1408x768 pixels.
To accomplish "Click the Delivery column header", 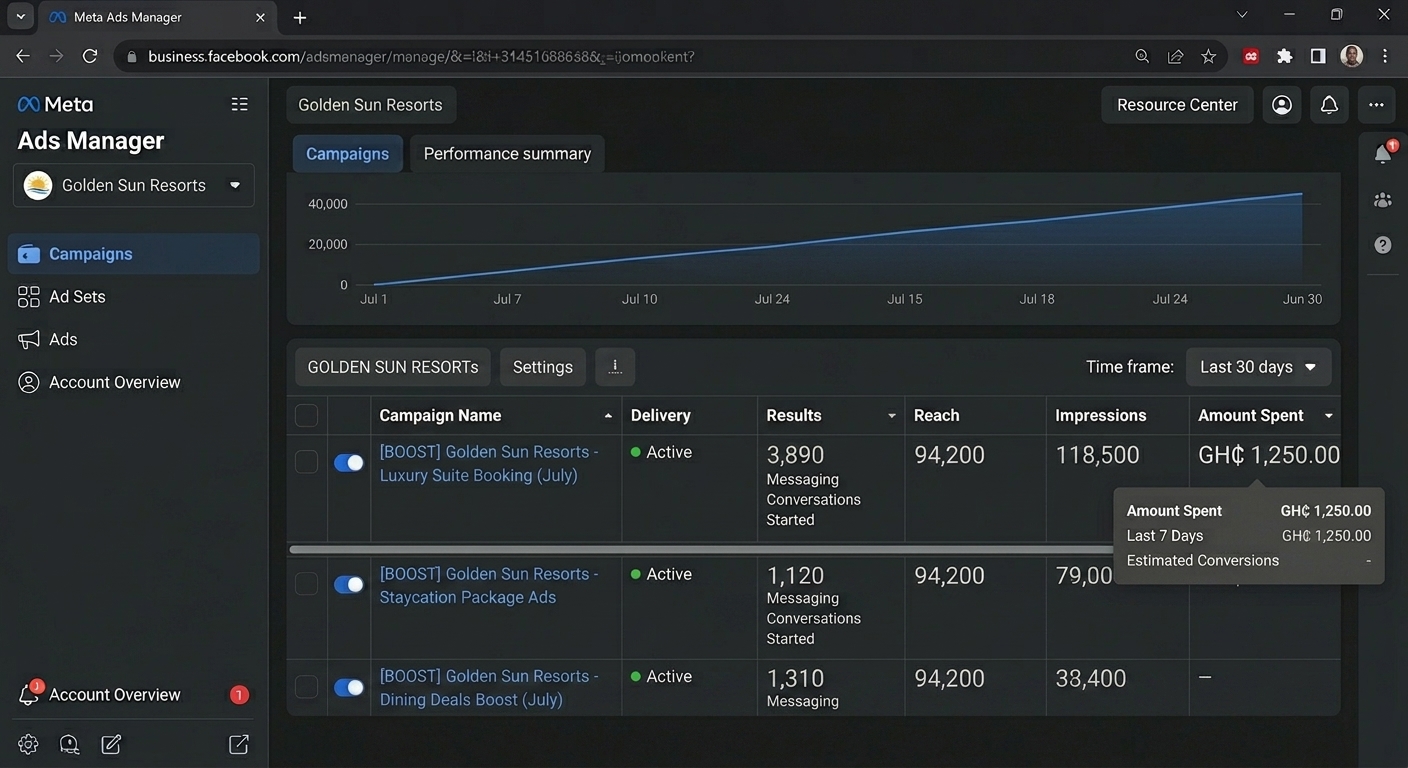I will pos(660,416).
